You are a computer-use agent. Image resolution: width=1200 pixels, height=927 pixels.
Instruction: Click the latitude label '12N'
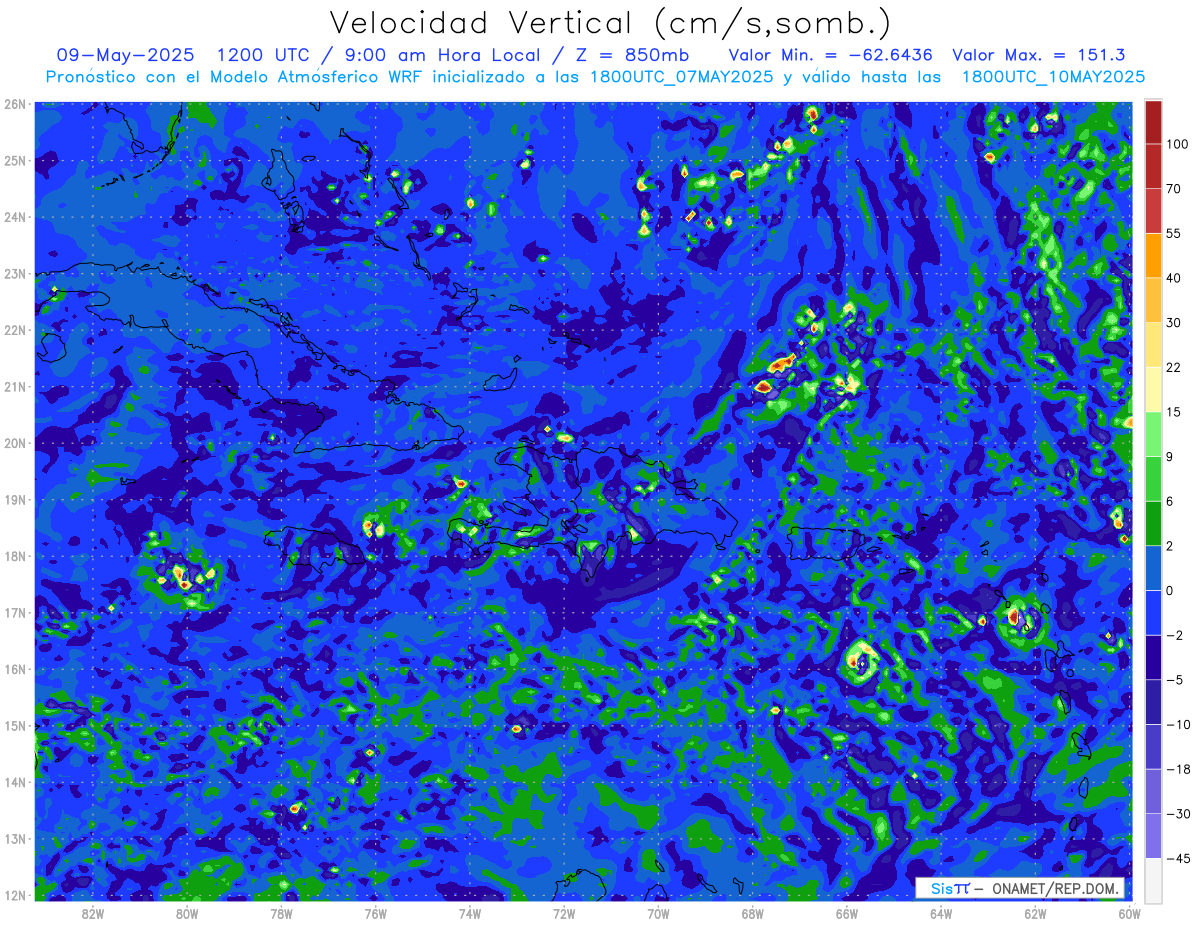click(15, 895)
